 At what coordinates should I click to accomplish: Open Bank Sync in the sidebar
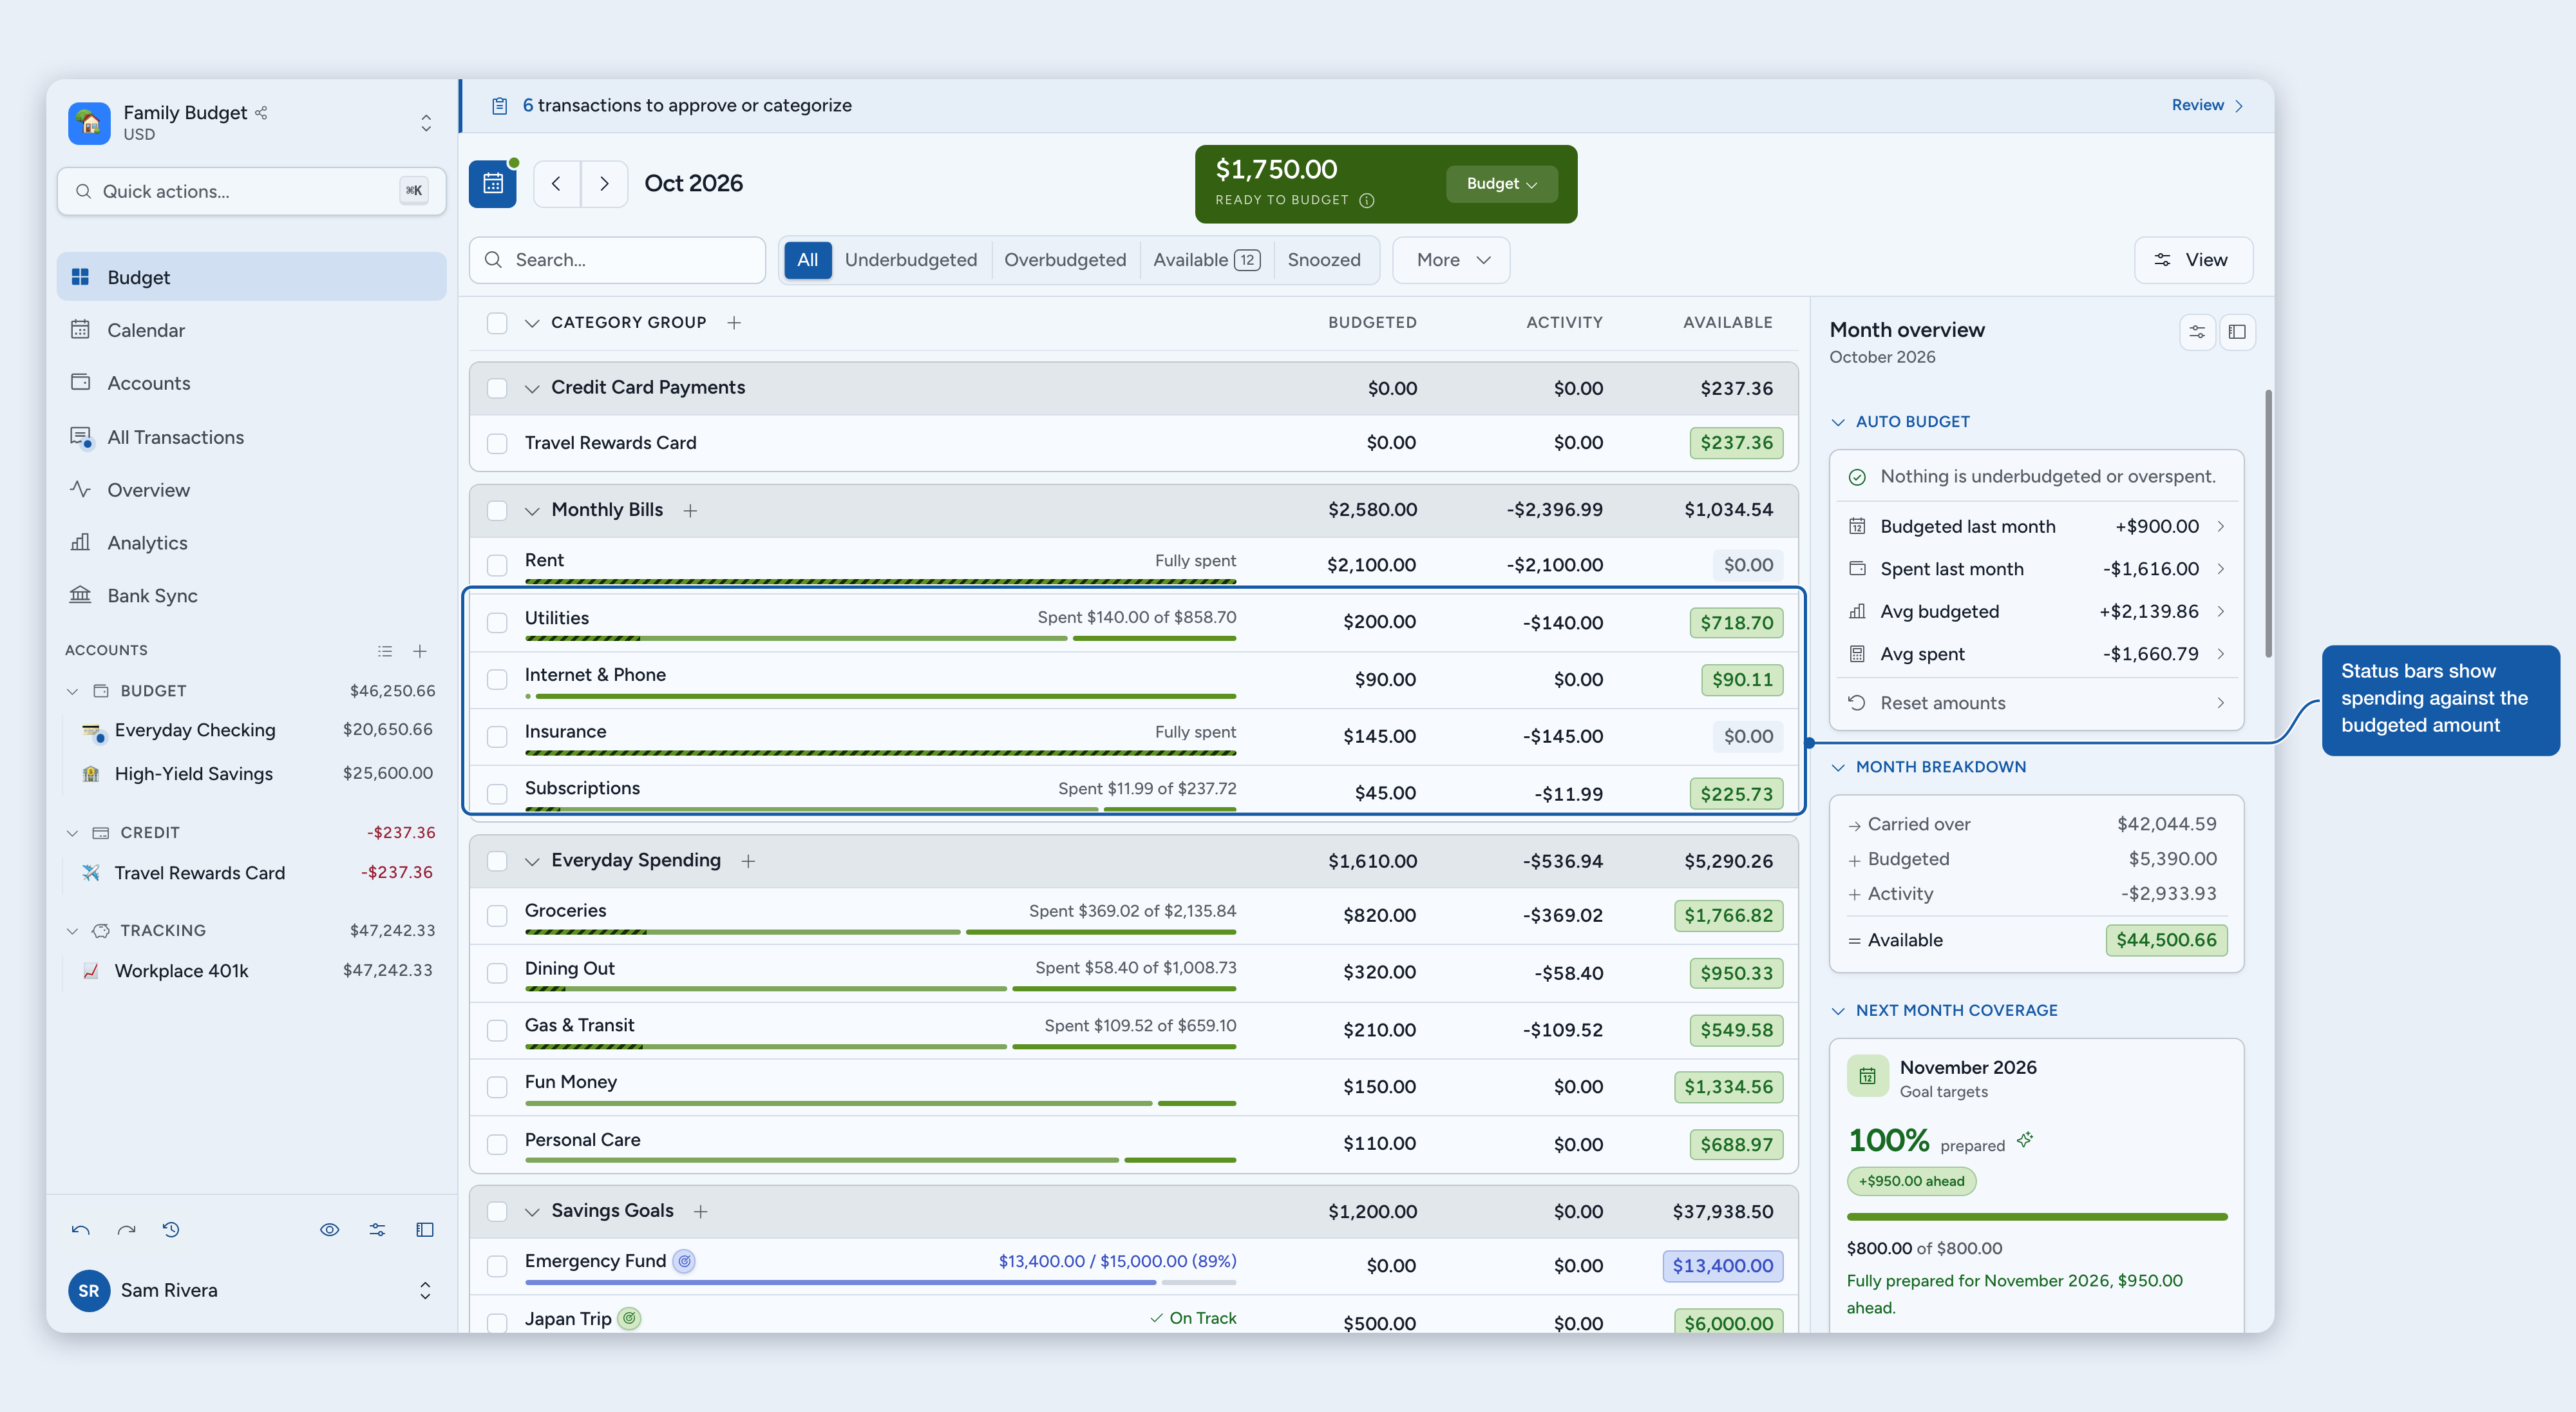[251, 596]
